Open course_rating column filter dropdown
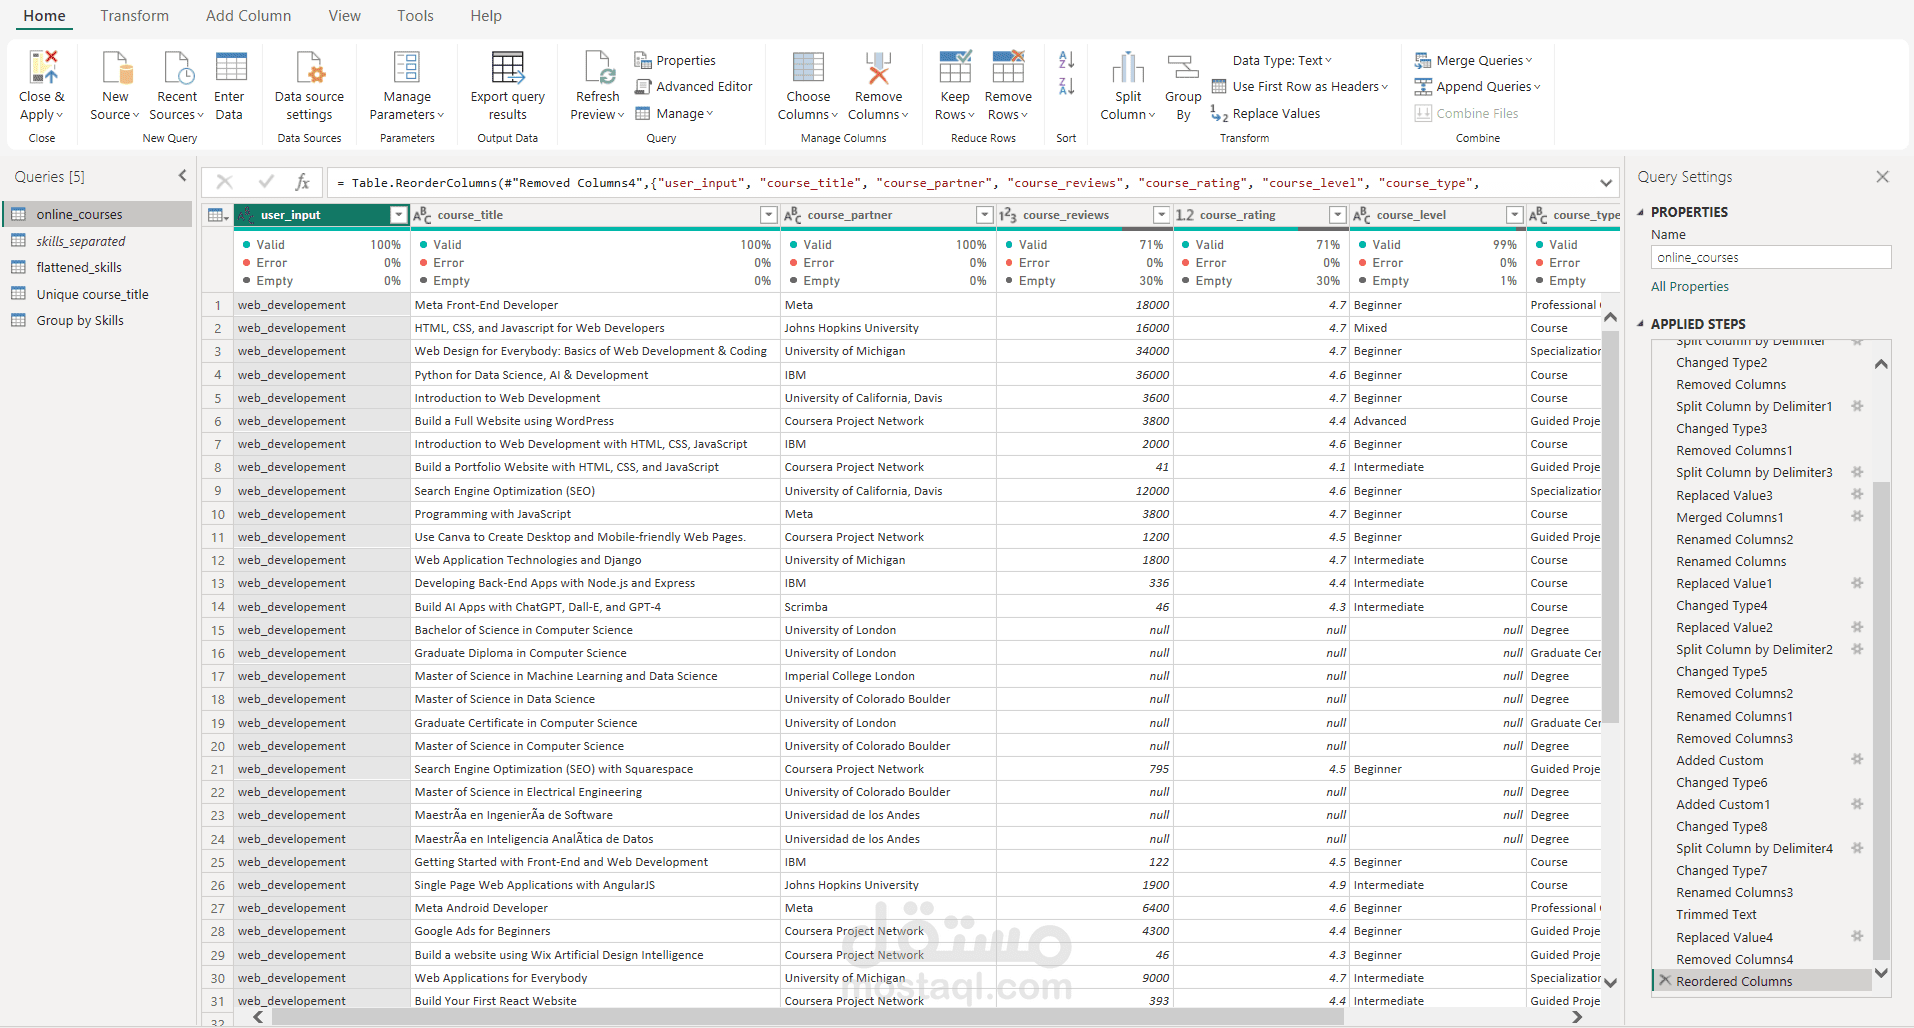Screen dimensions: 1914x1028 tap(1337, 215)
